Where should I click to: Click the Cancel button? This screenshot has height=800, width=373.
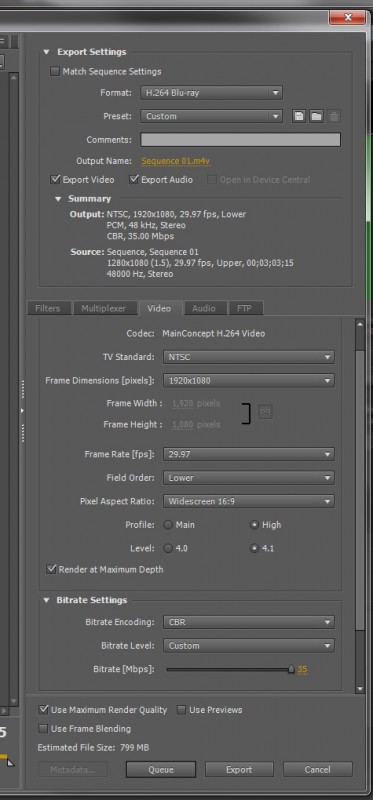[317, 769]
